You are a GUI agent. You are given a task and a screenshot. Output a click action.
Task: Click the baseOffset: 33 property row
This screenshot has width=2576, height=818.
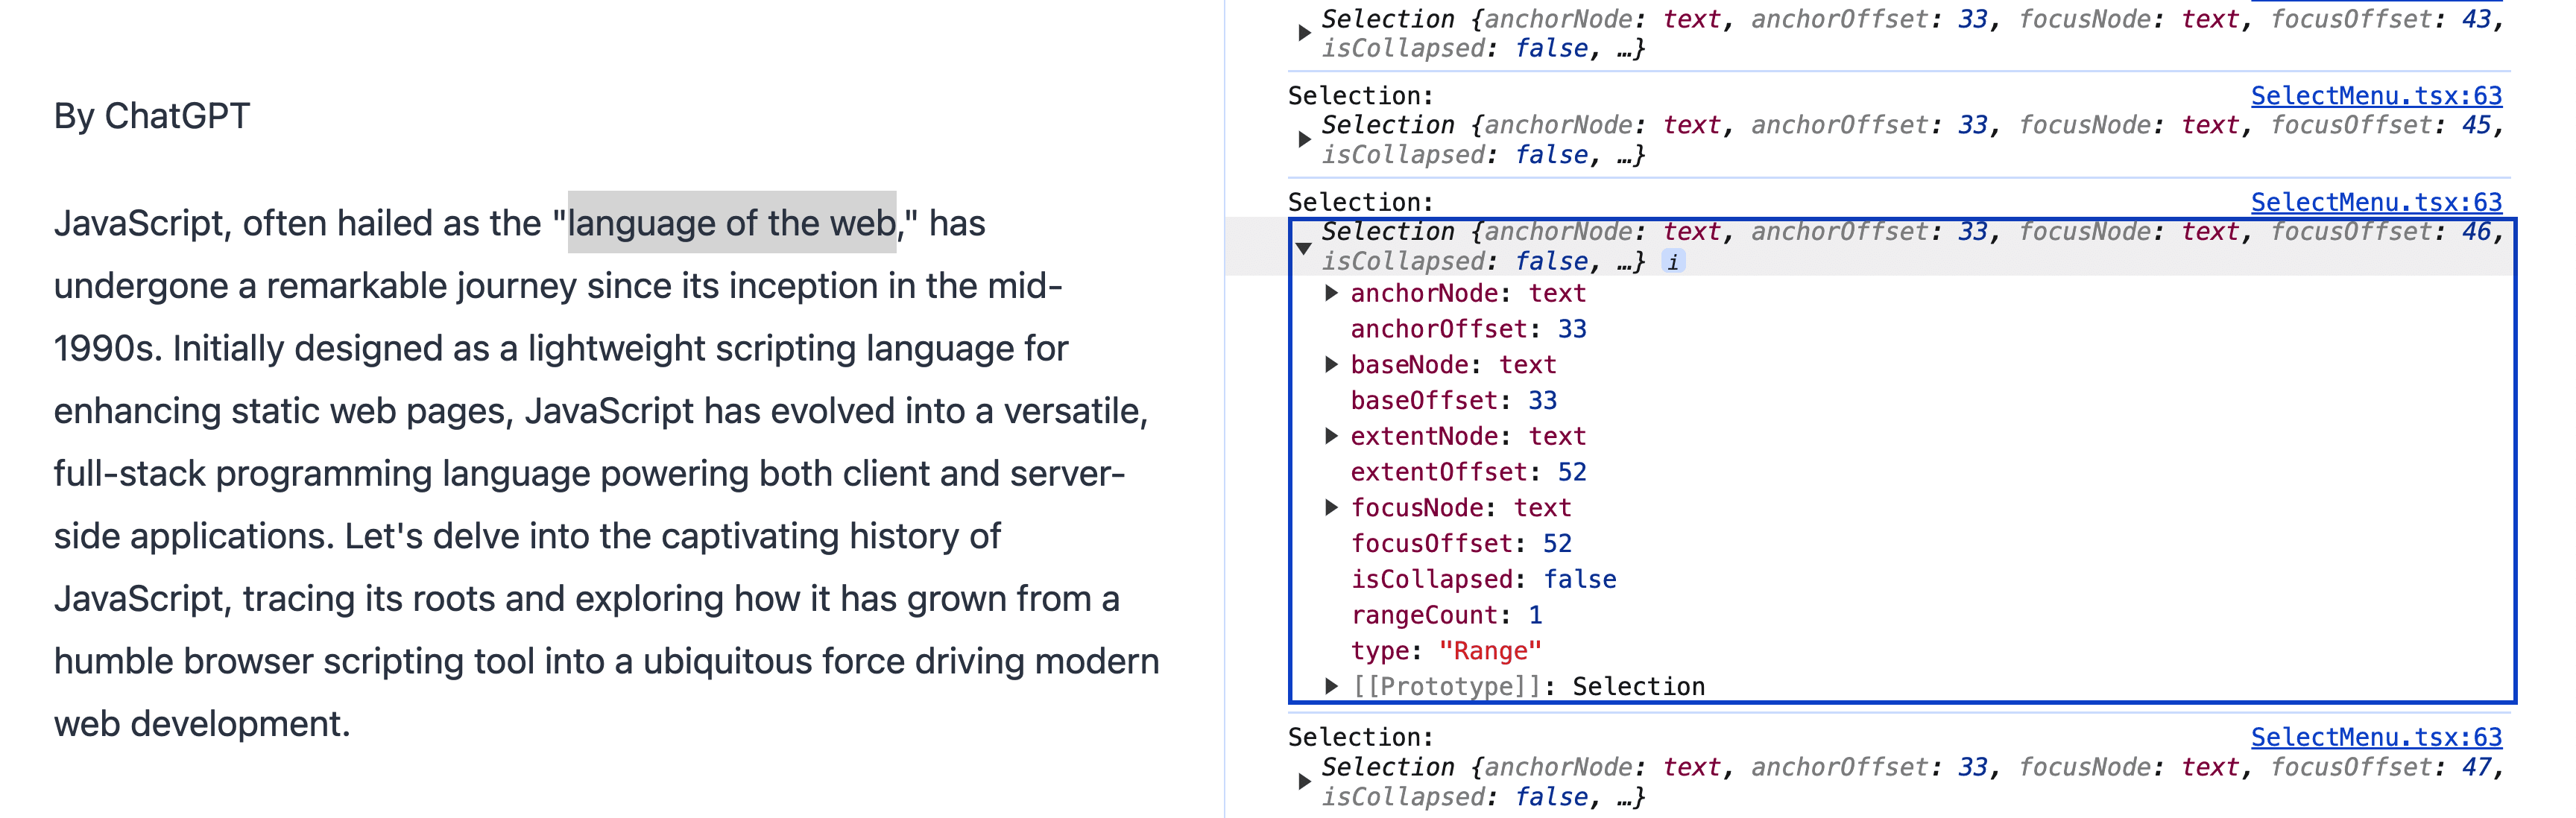1453,400
